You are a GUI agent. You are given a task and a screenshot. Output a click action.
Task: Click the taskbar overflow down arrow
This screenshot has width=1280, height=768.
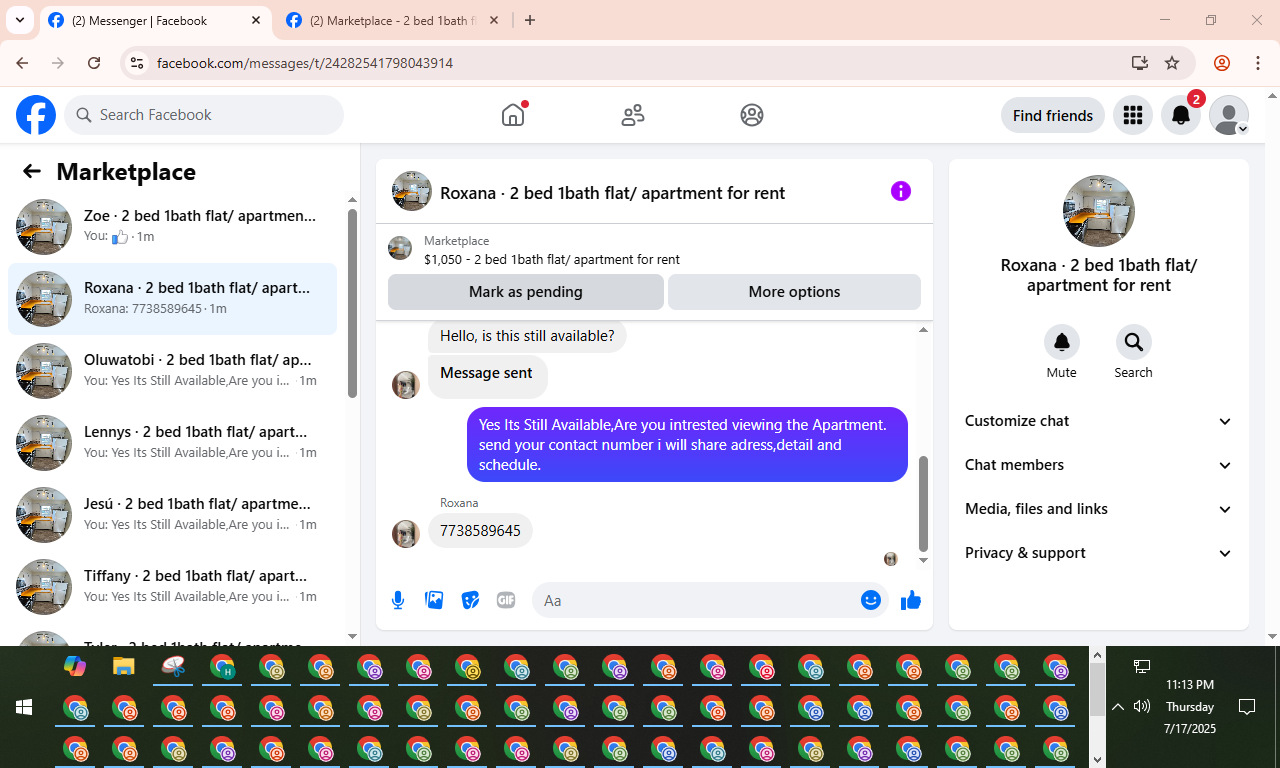[x=1097, y=759]
